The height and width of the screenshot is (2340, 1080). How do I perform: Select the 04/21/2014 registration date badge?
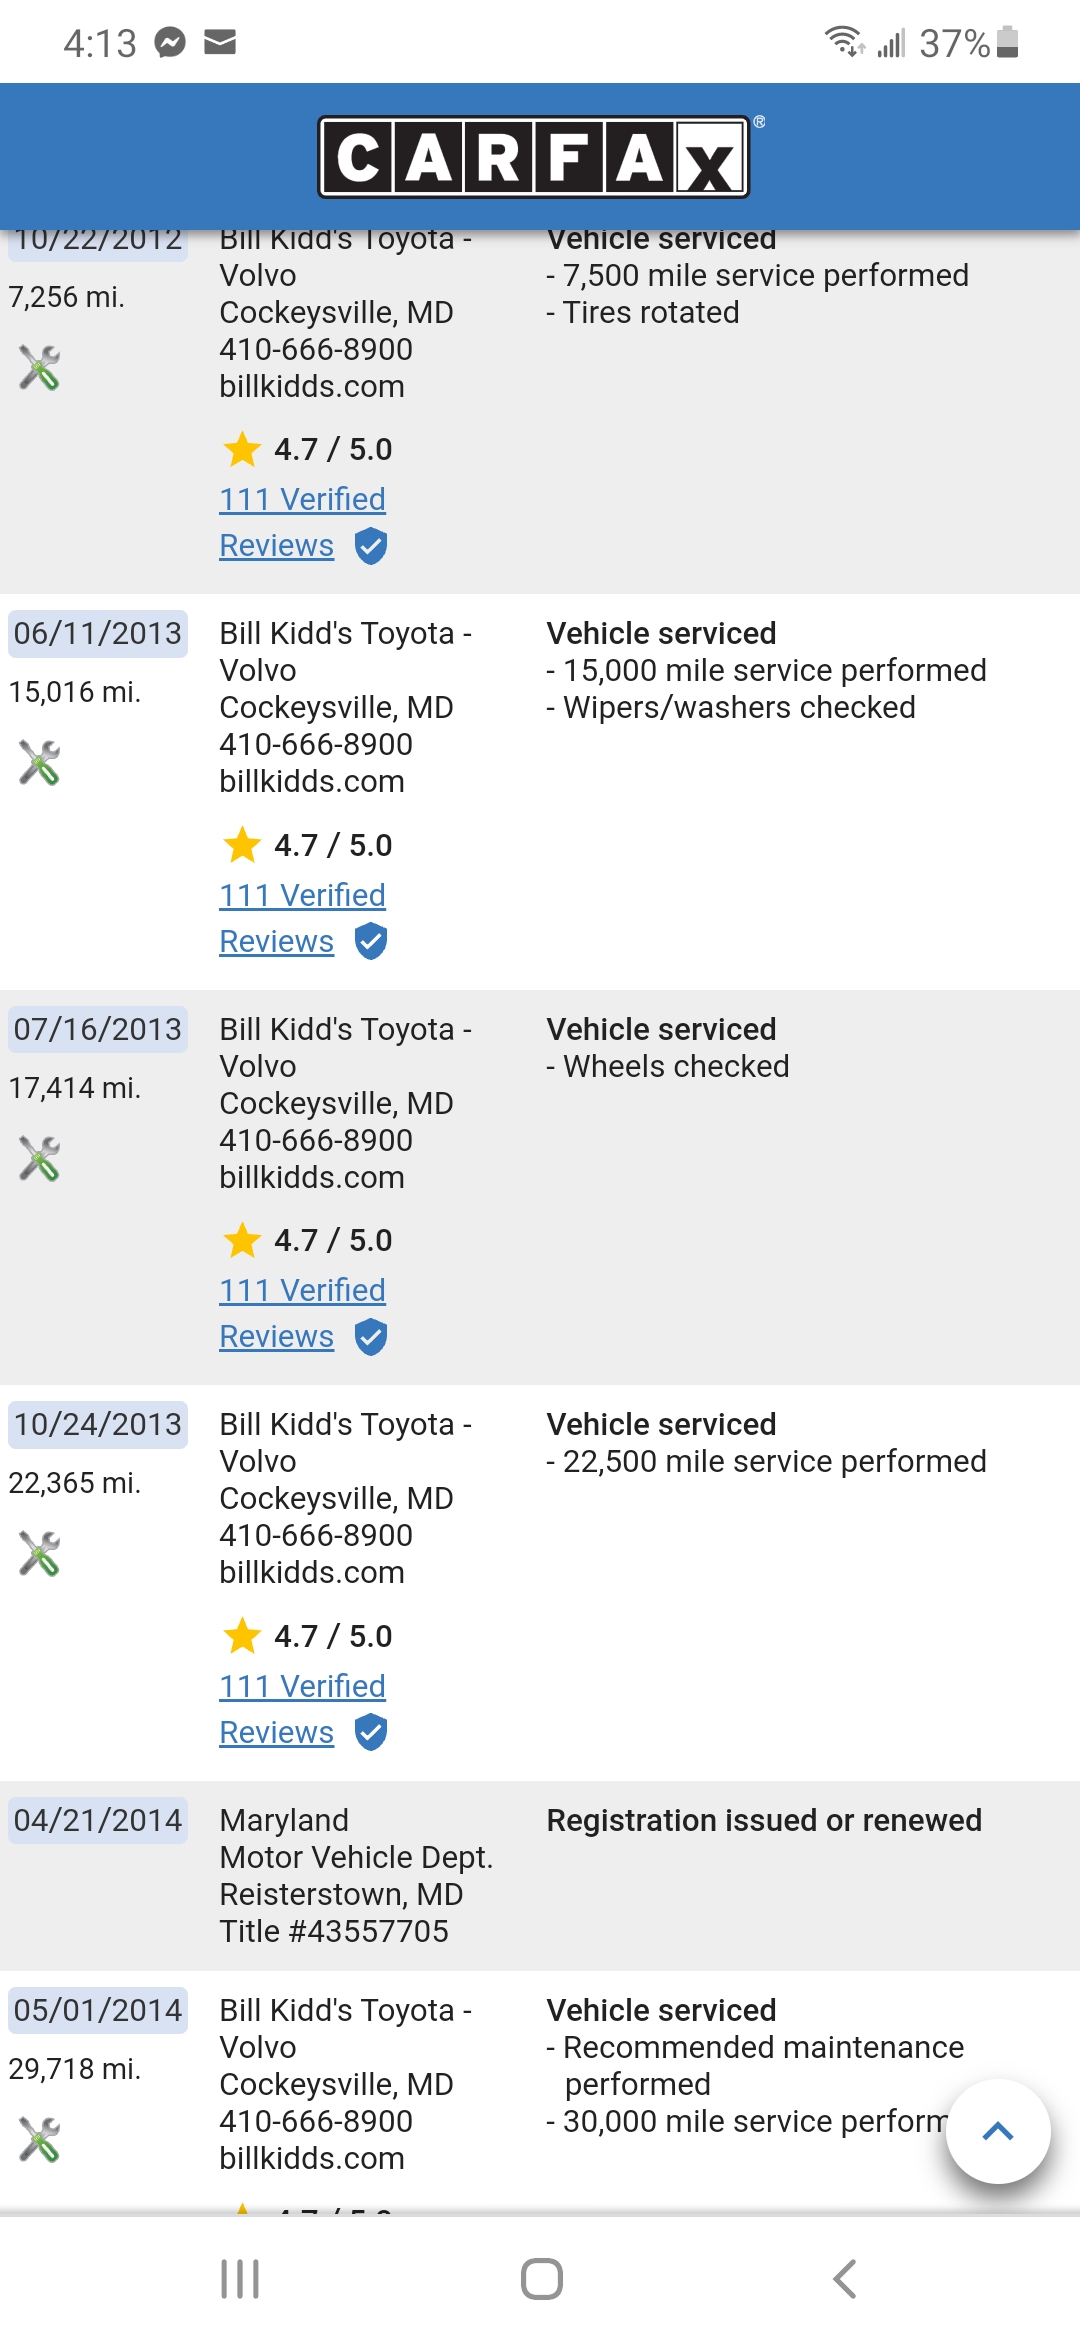98,1820
